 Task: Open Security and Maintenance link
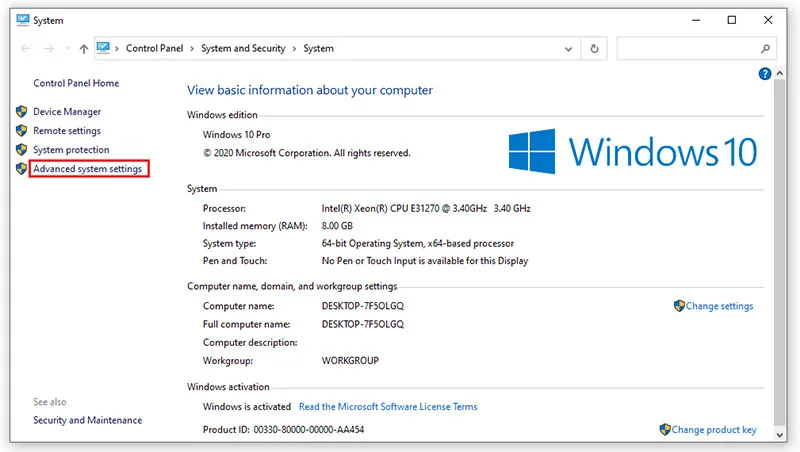click(x=88, y=420)
